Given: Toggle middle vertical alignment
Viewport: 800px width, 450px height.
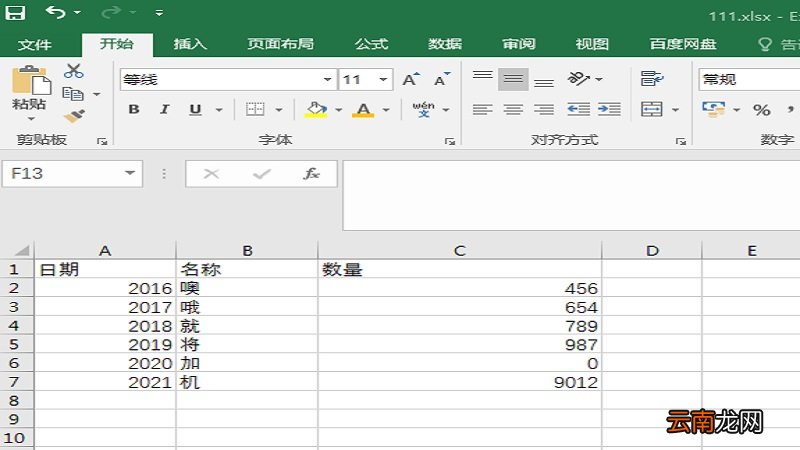Looking at the screenshot, I should pyautogui.click(x=513, y=79).
